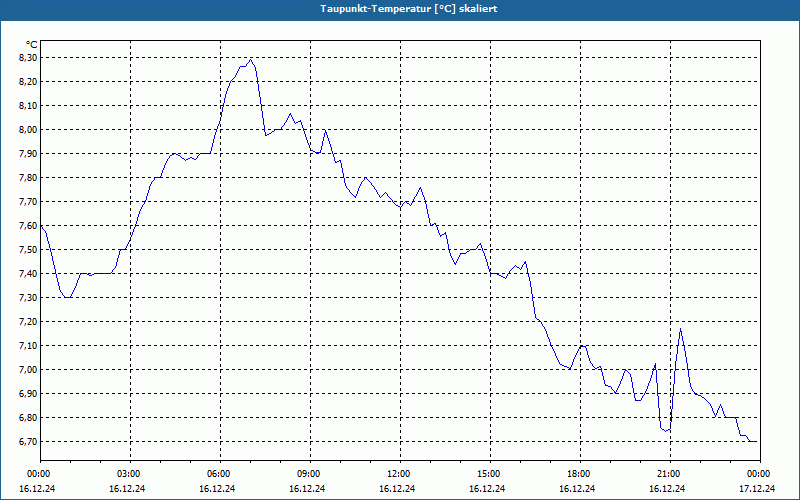The width and height of the screenshot is (800, 500).
Task: Click the 6,80 y-axis label
Action: pos(28,417)
